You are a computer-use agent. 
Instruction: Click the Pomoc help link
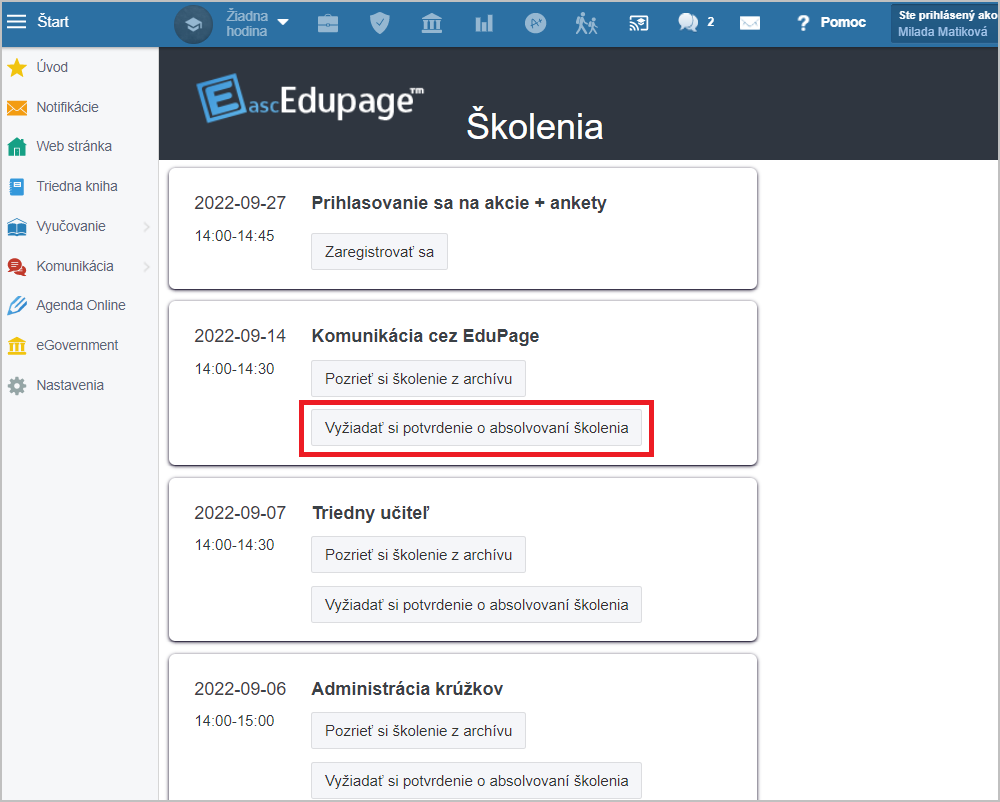click(843, 22)
